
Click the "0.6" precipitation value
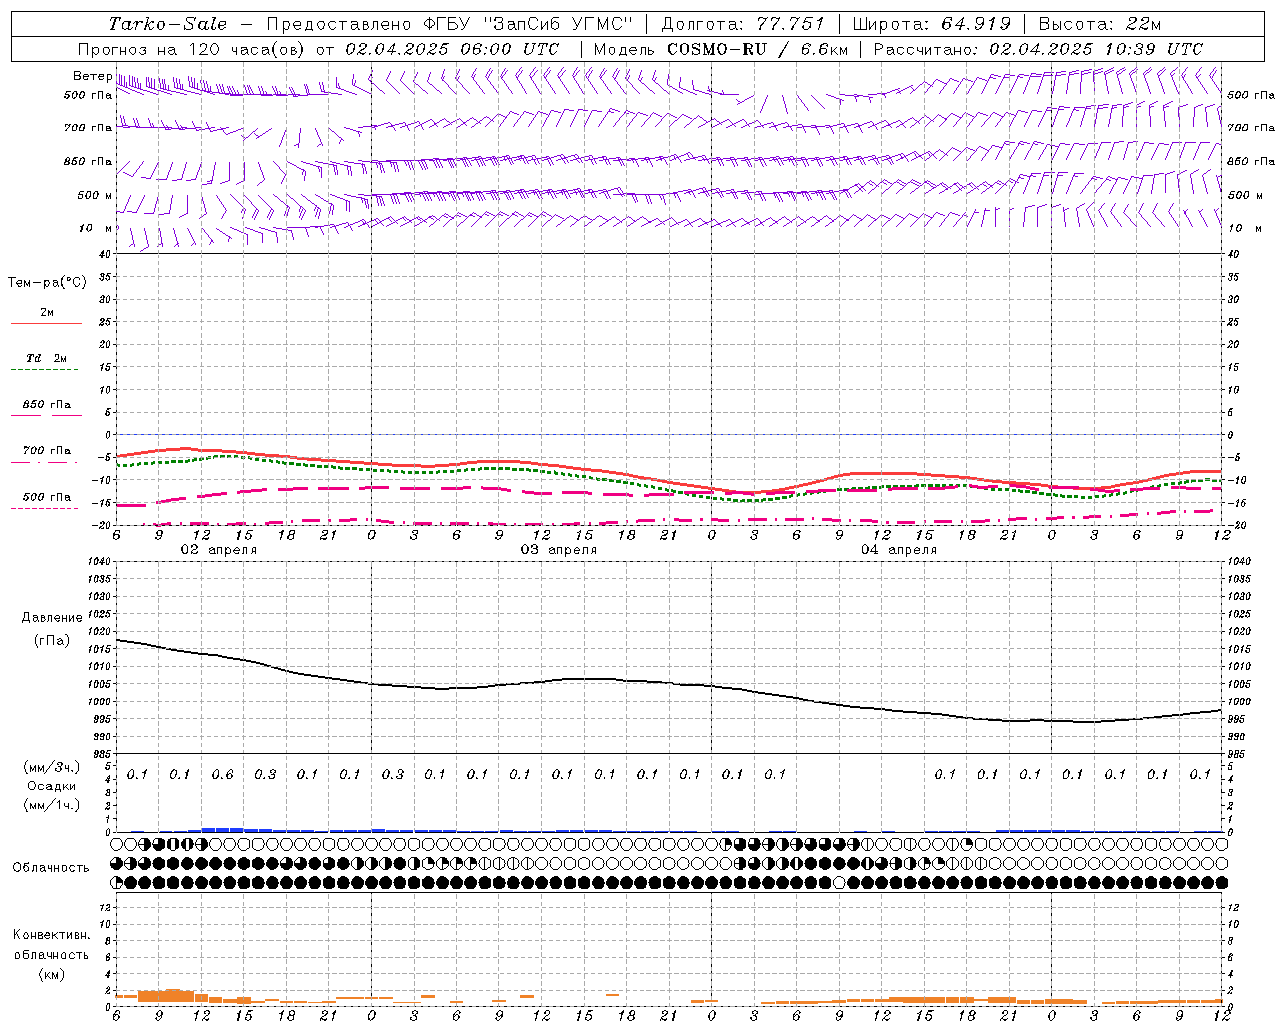coord(223,774)
